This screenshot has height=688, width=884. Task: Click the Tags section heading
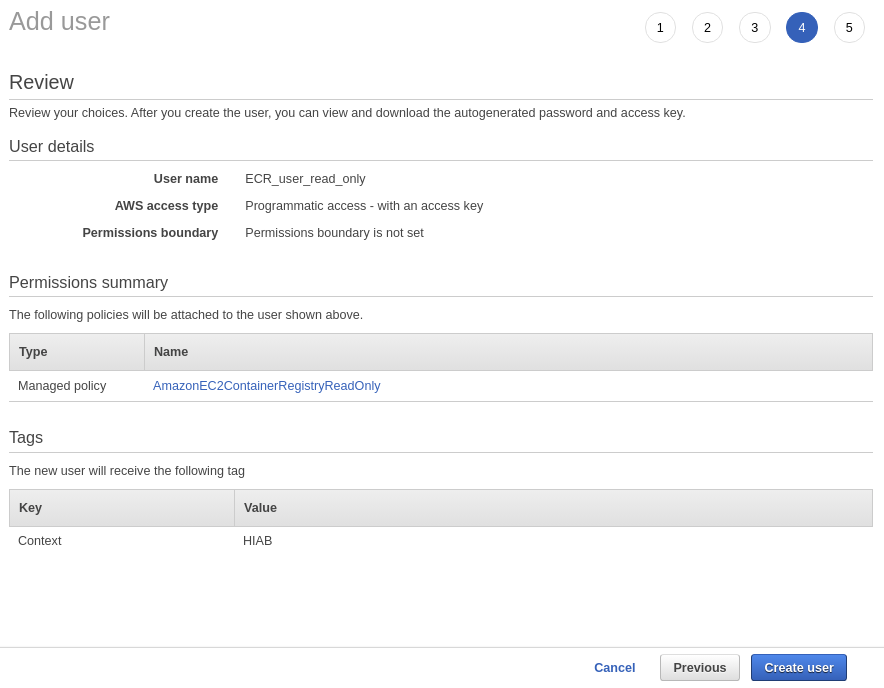25,437
